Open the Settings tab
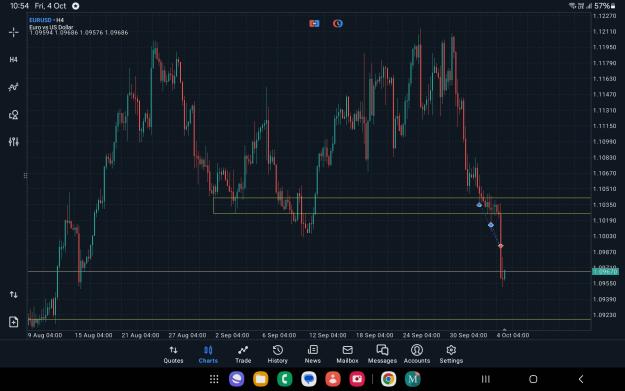Viewport: 625px width, 391px height. (x=451, y=354)
